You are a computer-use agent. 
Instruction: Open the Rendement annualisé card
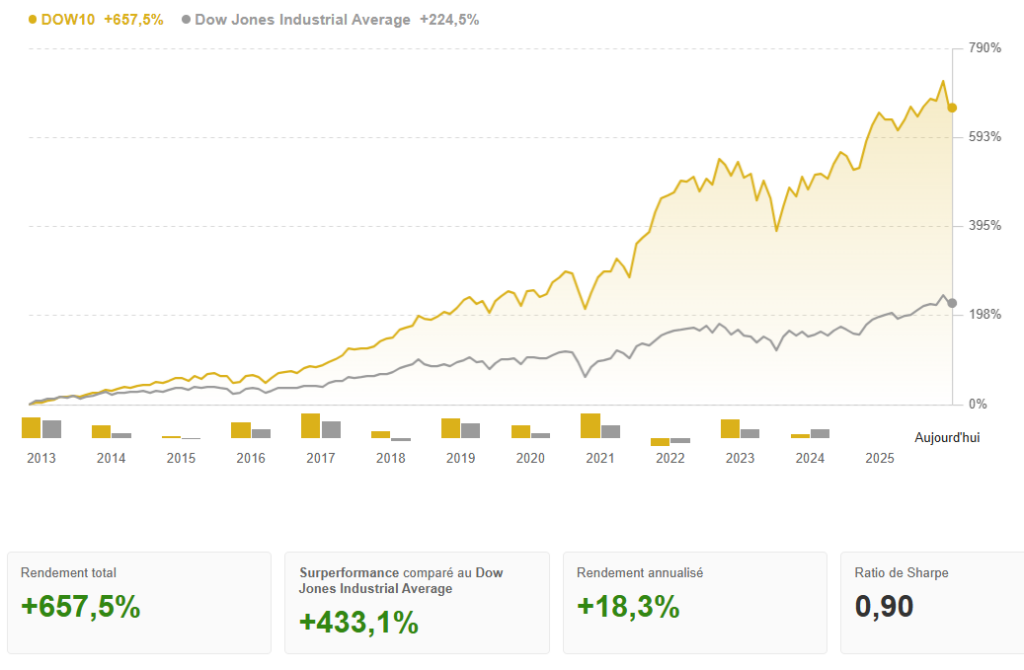point(695,602)
